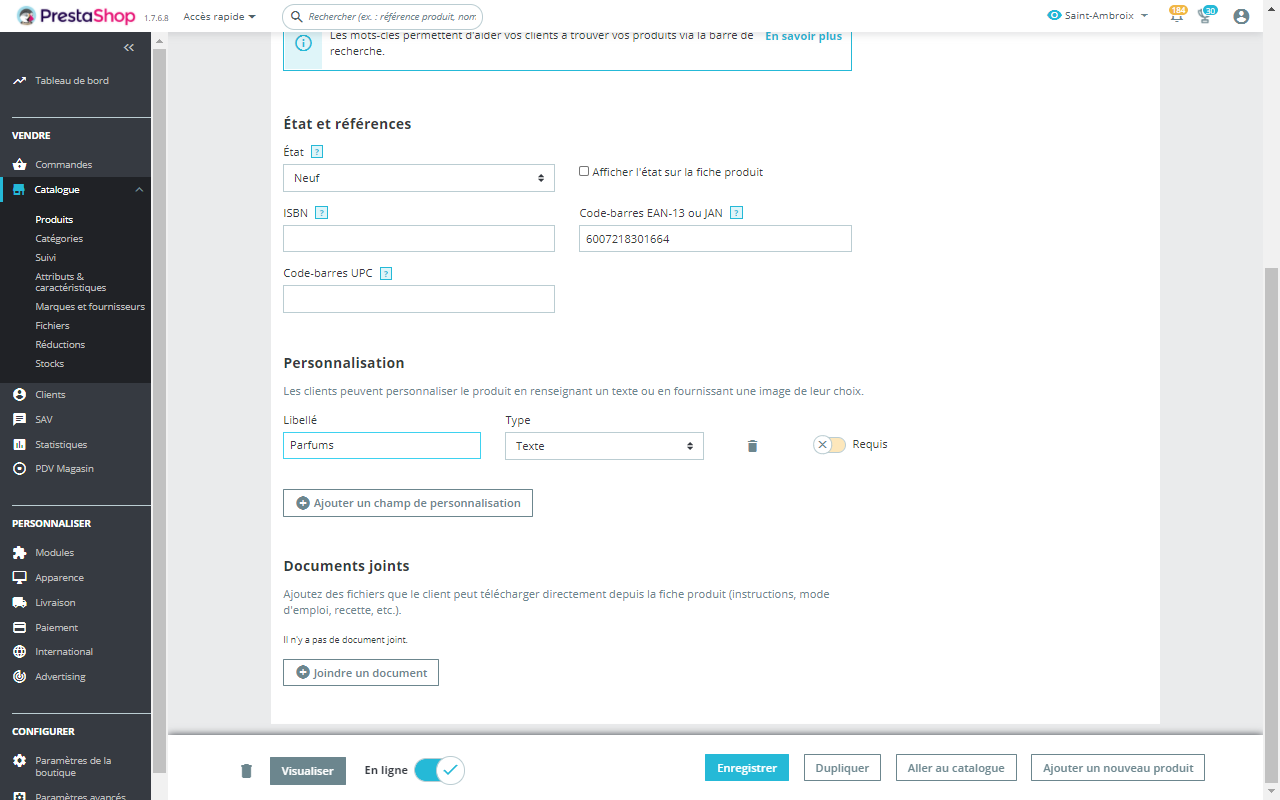
Task: Click the Libellé field containing Parfums
Action: [x=382, y=445]
